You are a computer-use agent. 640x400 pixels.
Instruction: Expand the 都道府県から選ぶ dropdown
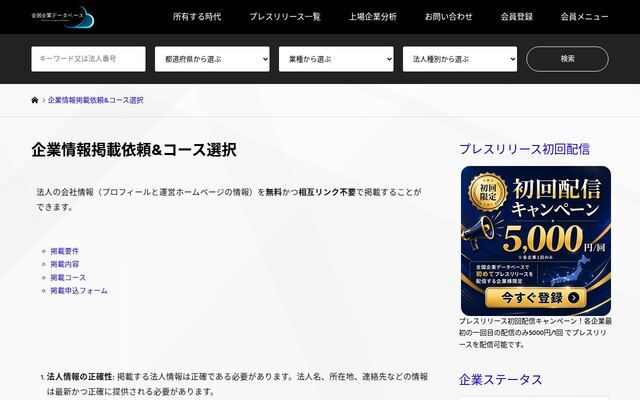tap(212, 59)
